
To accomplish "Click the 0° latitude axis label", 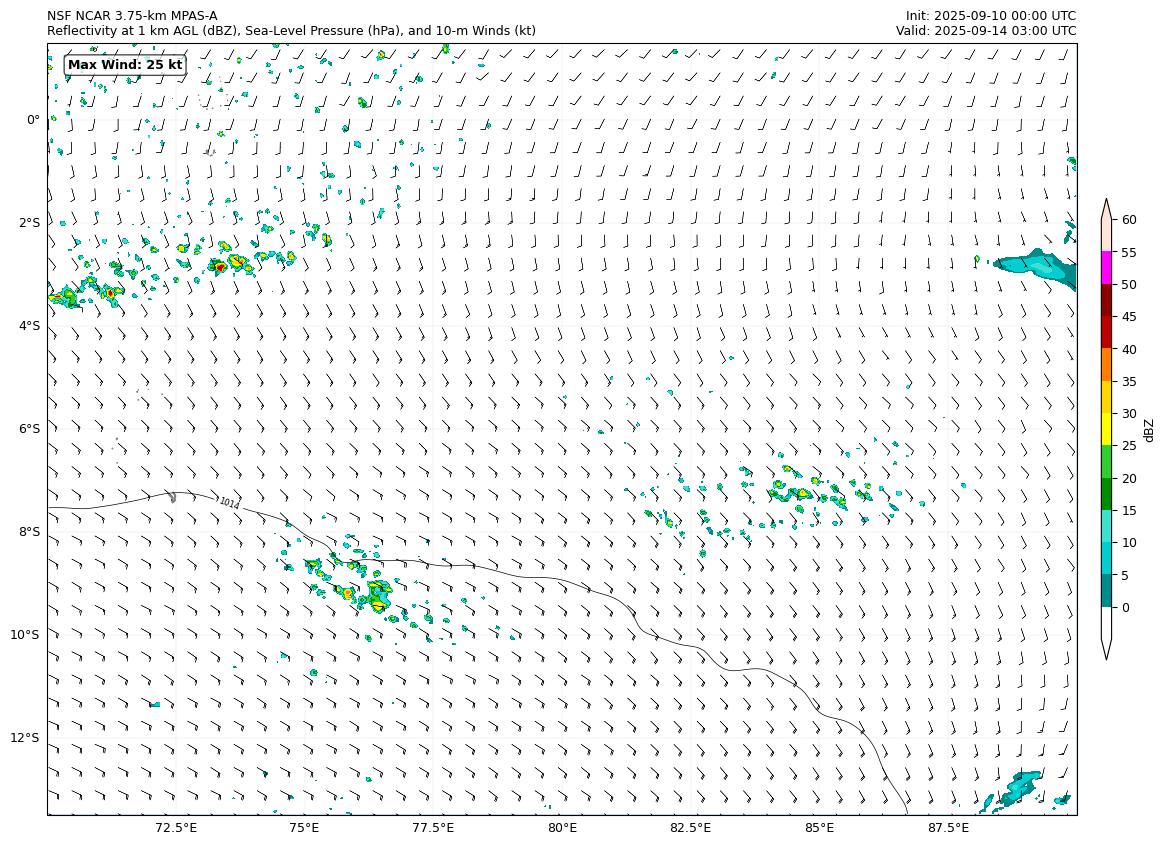I will (x=33, y=120).
